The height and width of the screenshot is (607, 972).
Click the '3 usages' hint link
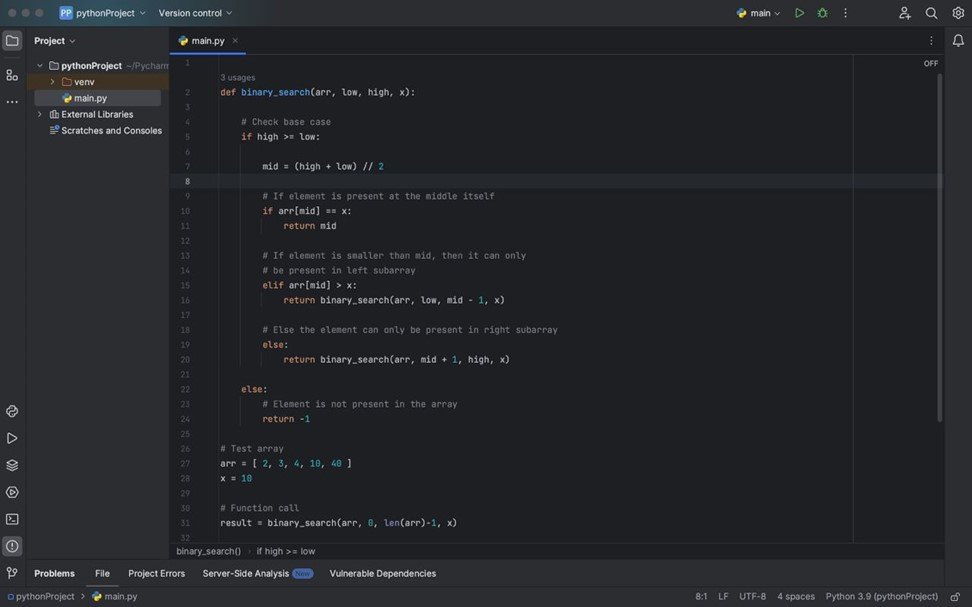[x=237, y=78]
